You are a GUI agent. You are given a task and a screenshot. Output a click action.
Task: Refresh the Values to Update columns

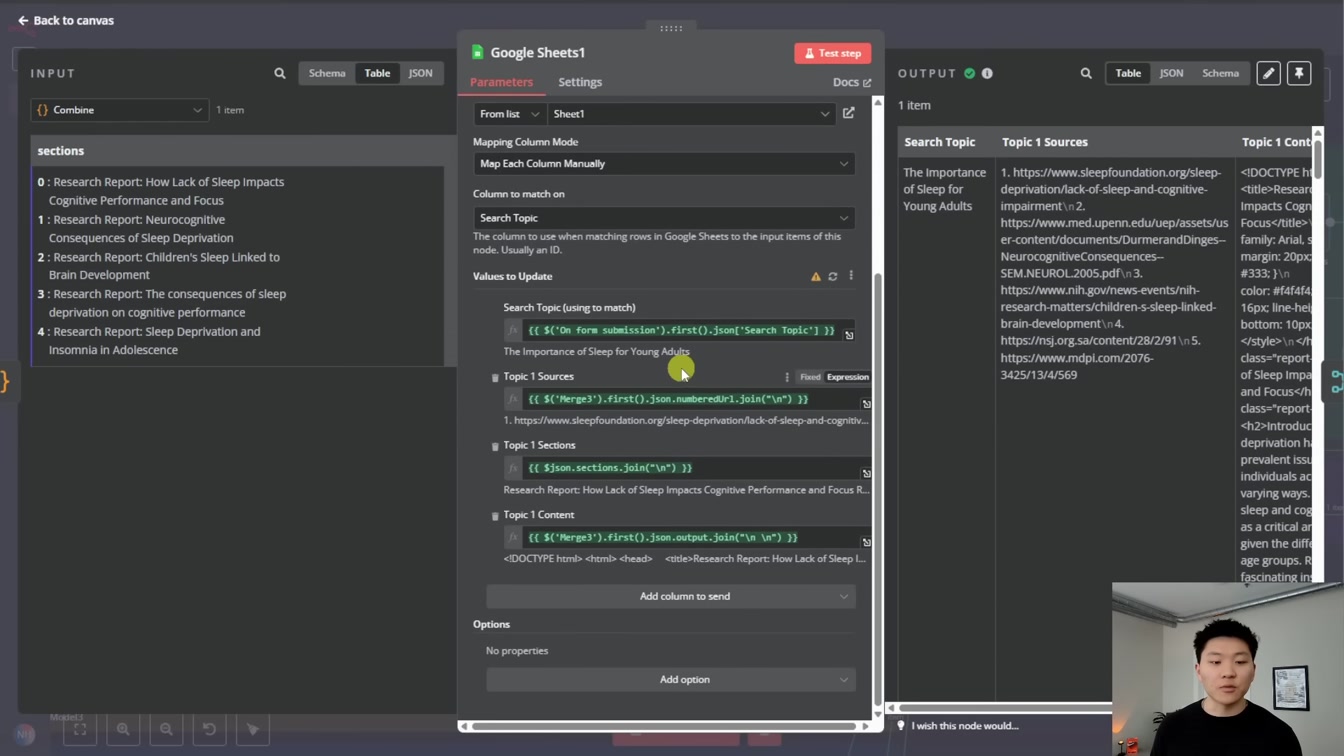833,276
